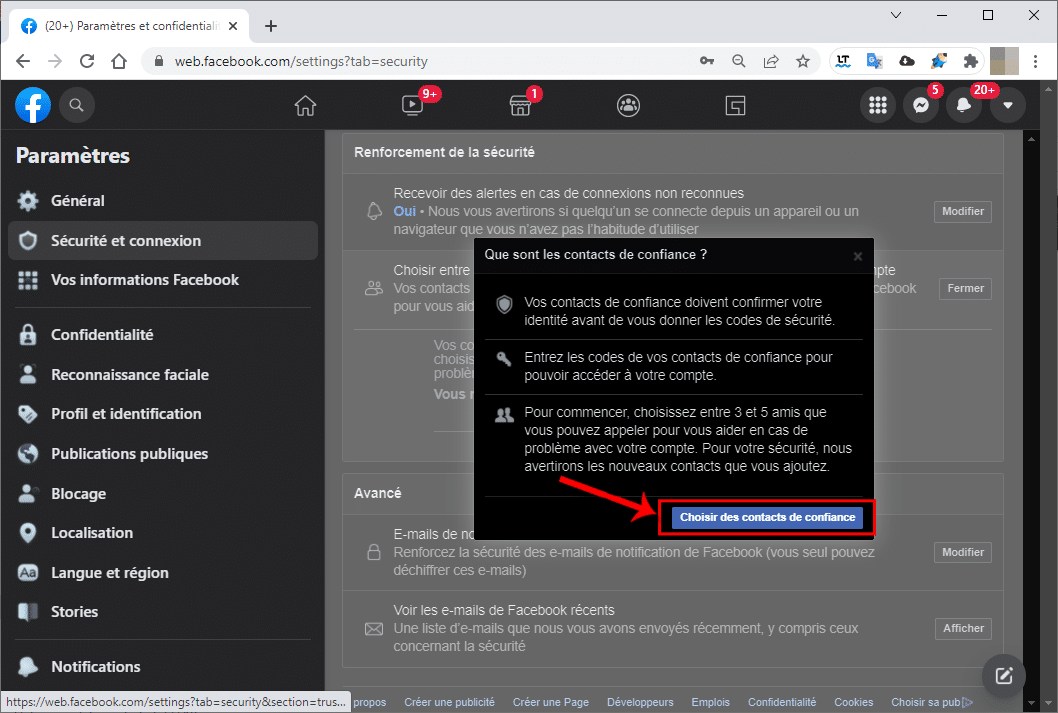Viewport: 1058px width, 713px height.
Task: Open Stories settings
Action: [x=163, y=612]
